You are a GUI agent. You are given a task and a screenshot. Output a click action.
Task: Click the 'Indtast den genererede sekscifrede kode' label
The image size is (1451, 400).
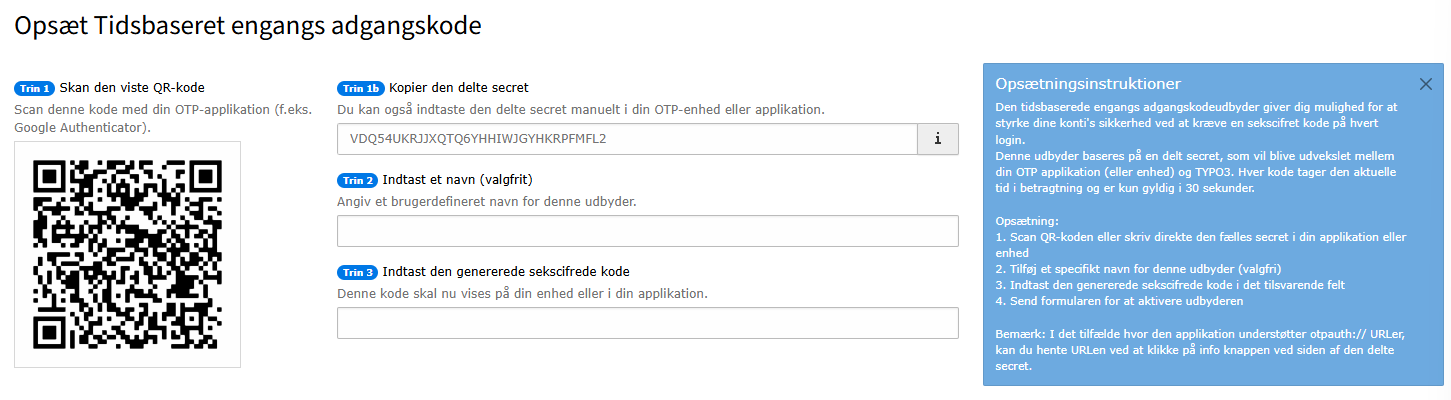pos(506,271)
